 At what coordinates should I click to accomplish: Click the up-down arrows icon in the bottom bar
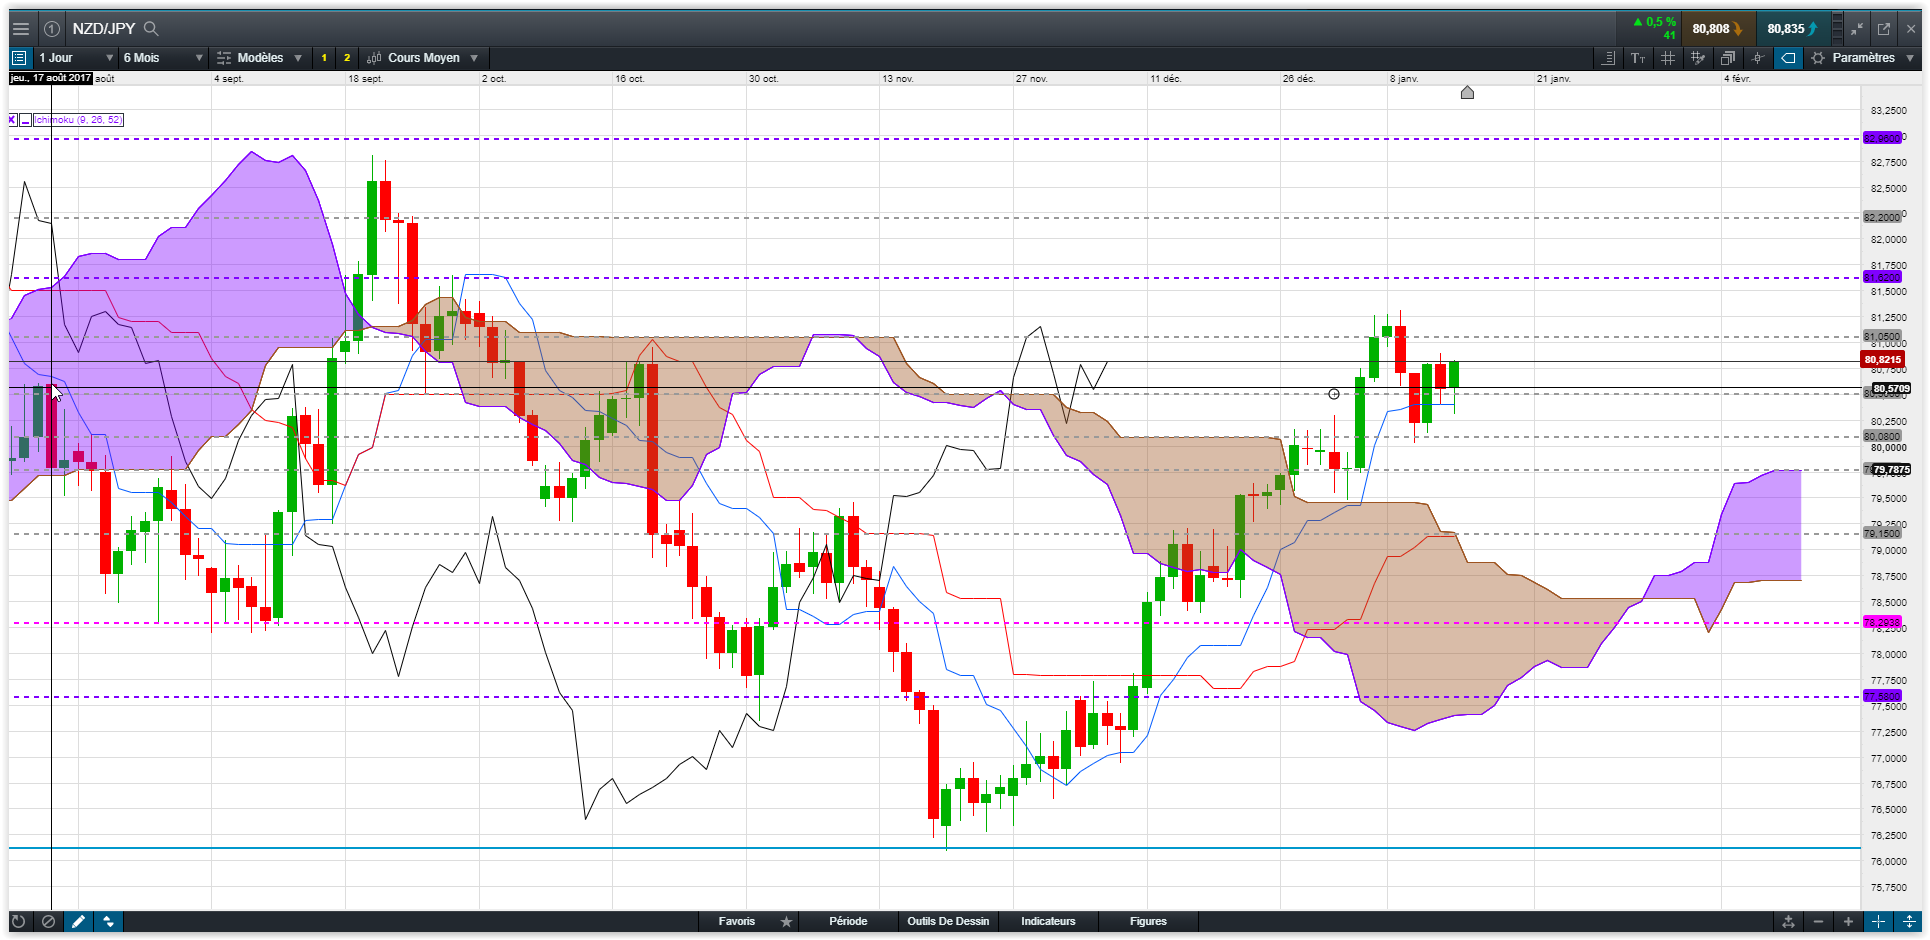[x=108, y=921]
